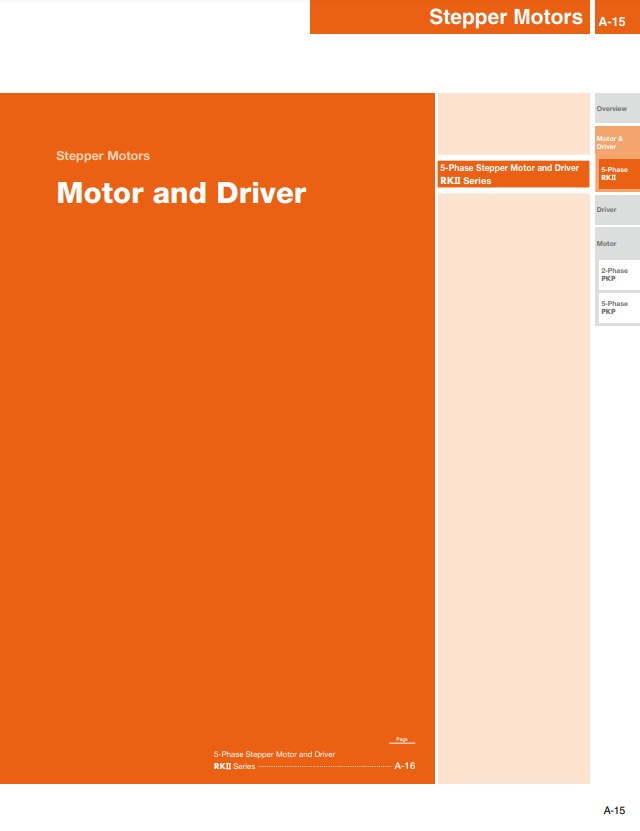Click the A-15 footer page number
This screenshot has width=640, height=831.
[x=615, y=810]
